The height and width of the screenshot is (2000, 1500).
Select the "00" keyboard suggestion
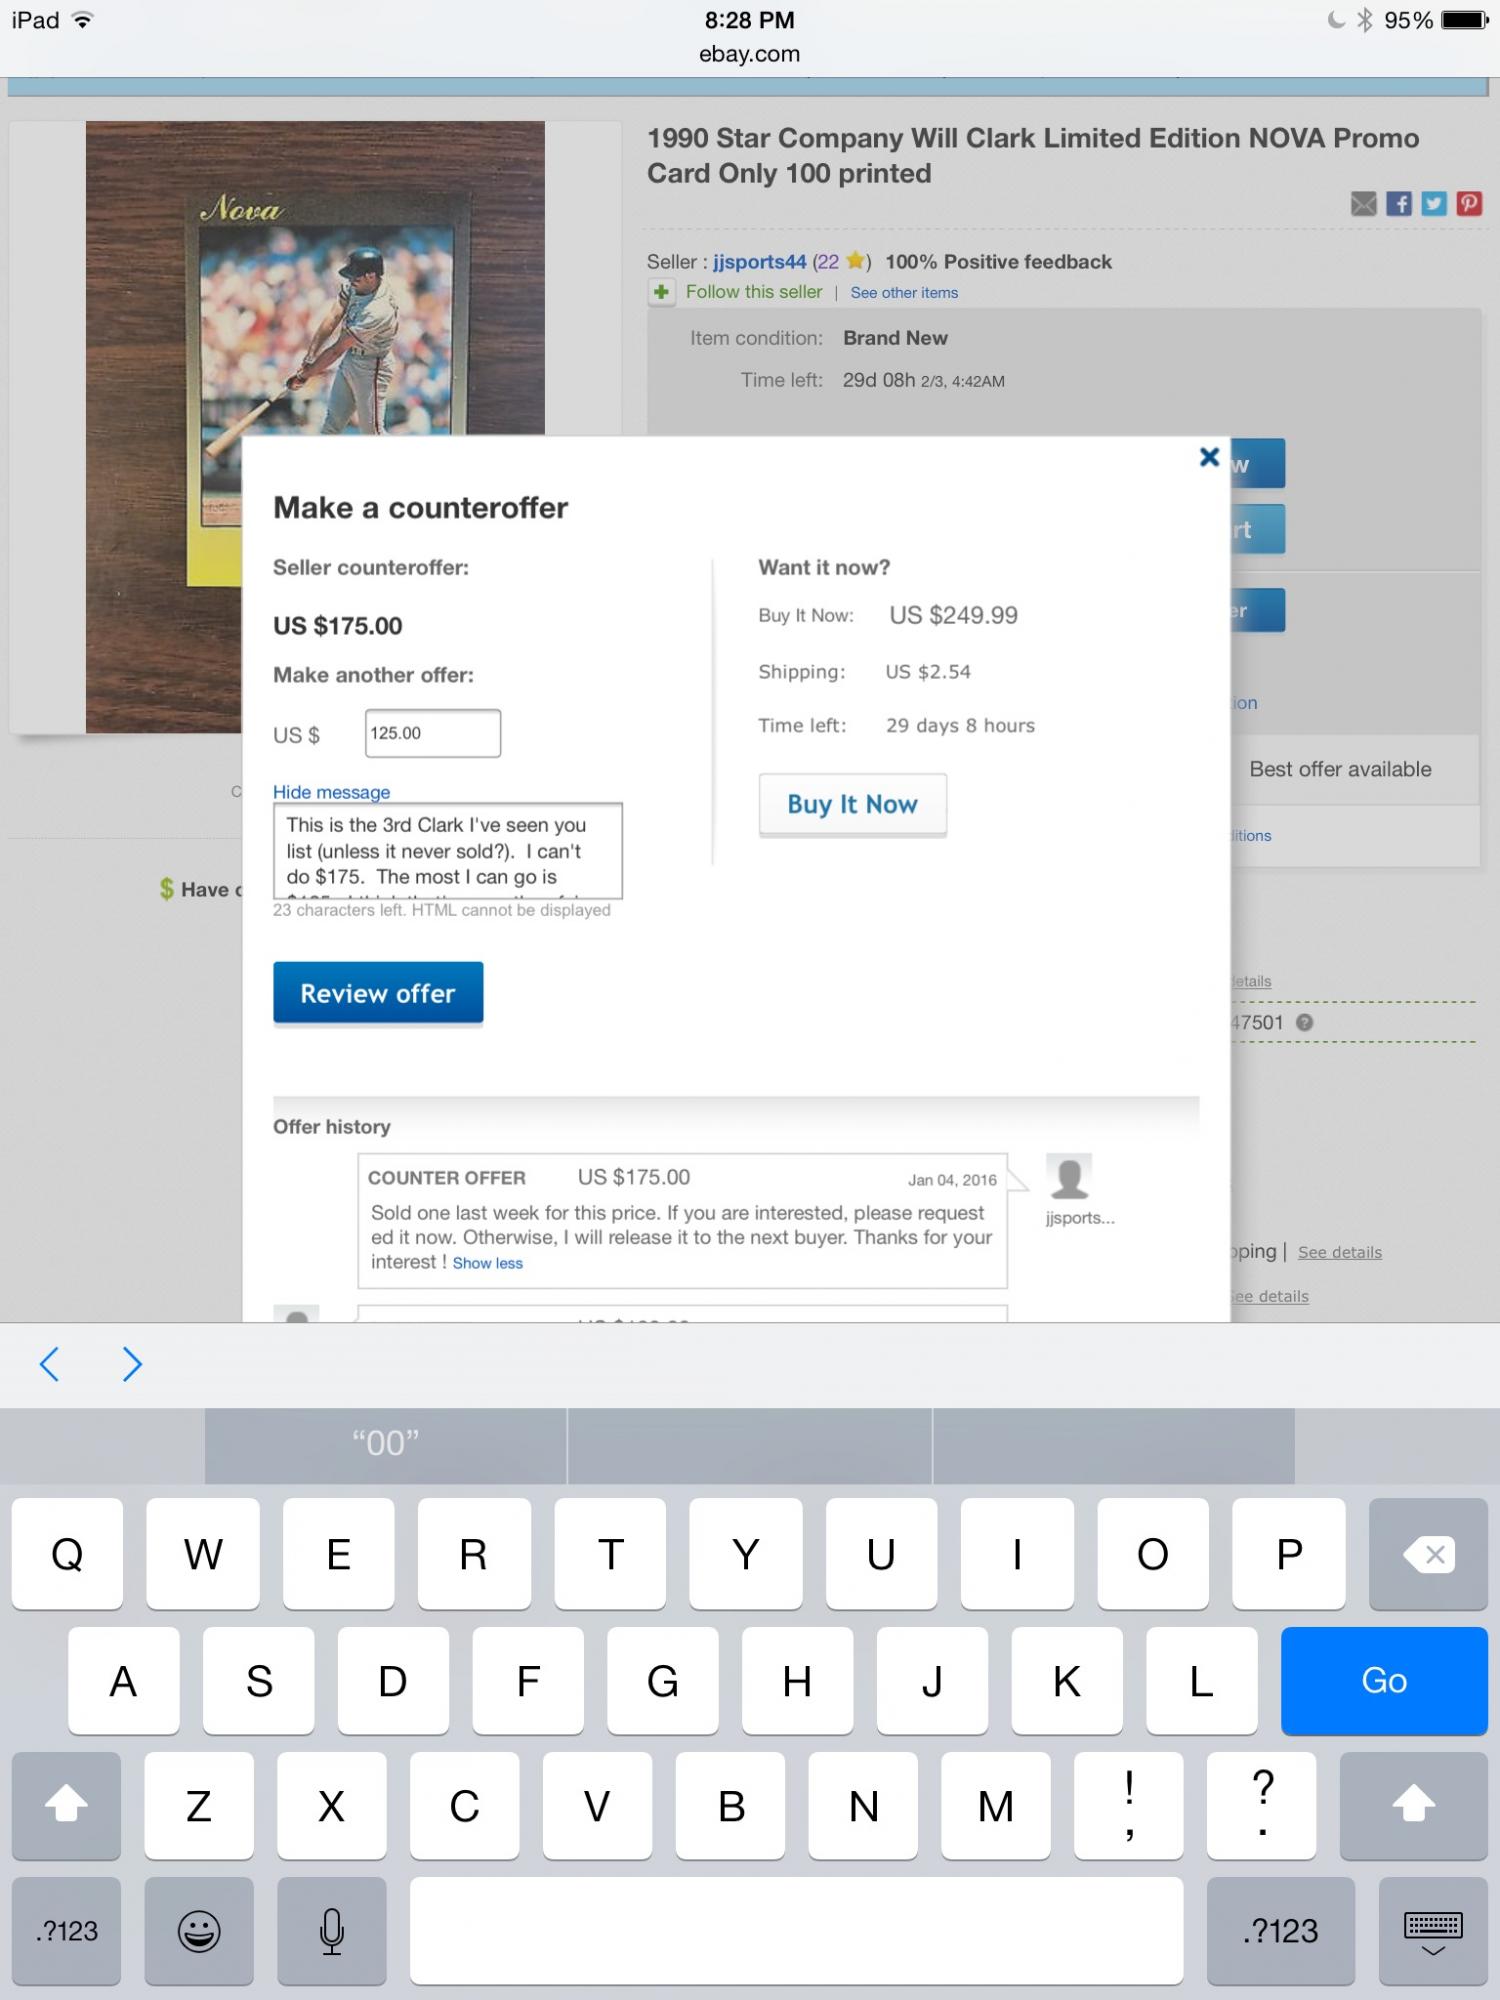tap(385, 1444)
